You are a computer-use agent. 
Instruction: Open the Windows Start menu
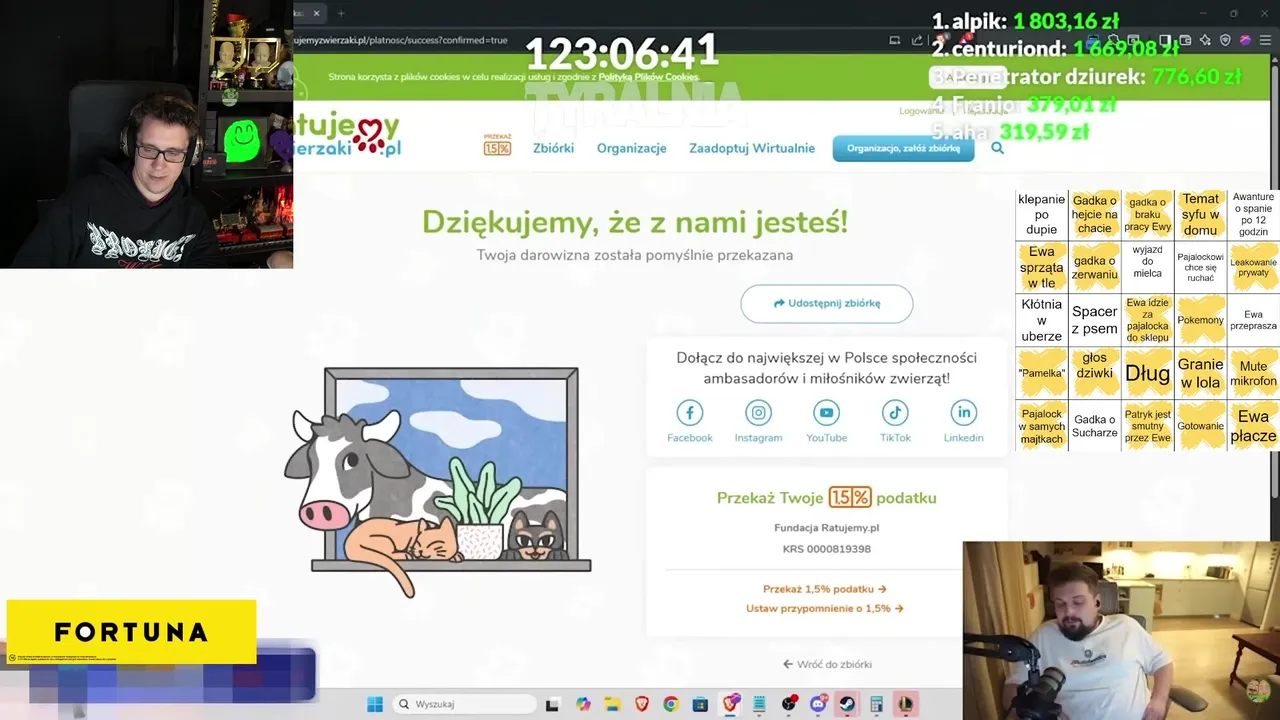click(374, 704)
